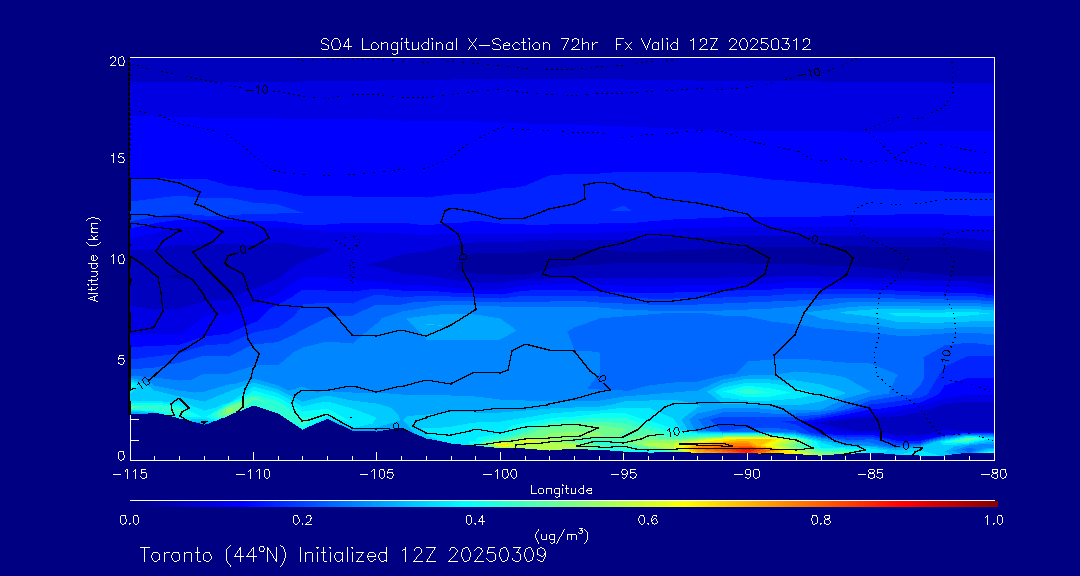This screenshot has height=576, width=1080.
Task: Click the "10" contour label above longitude -93
Action: (673, 432)
